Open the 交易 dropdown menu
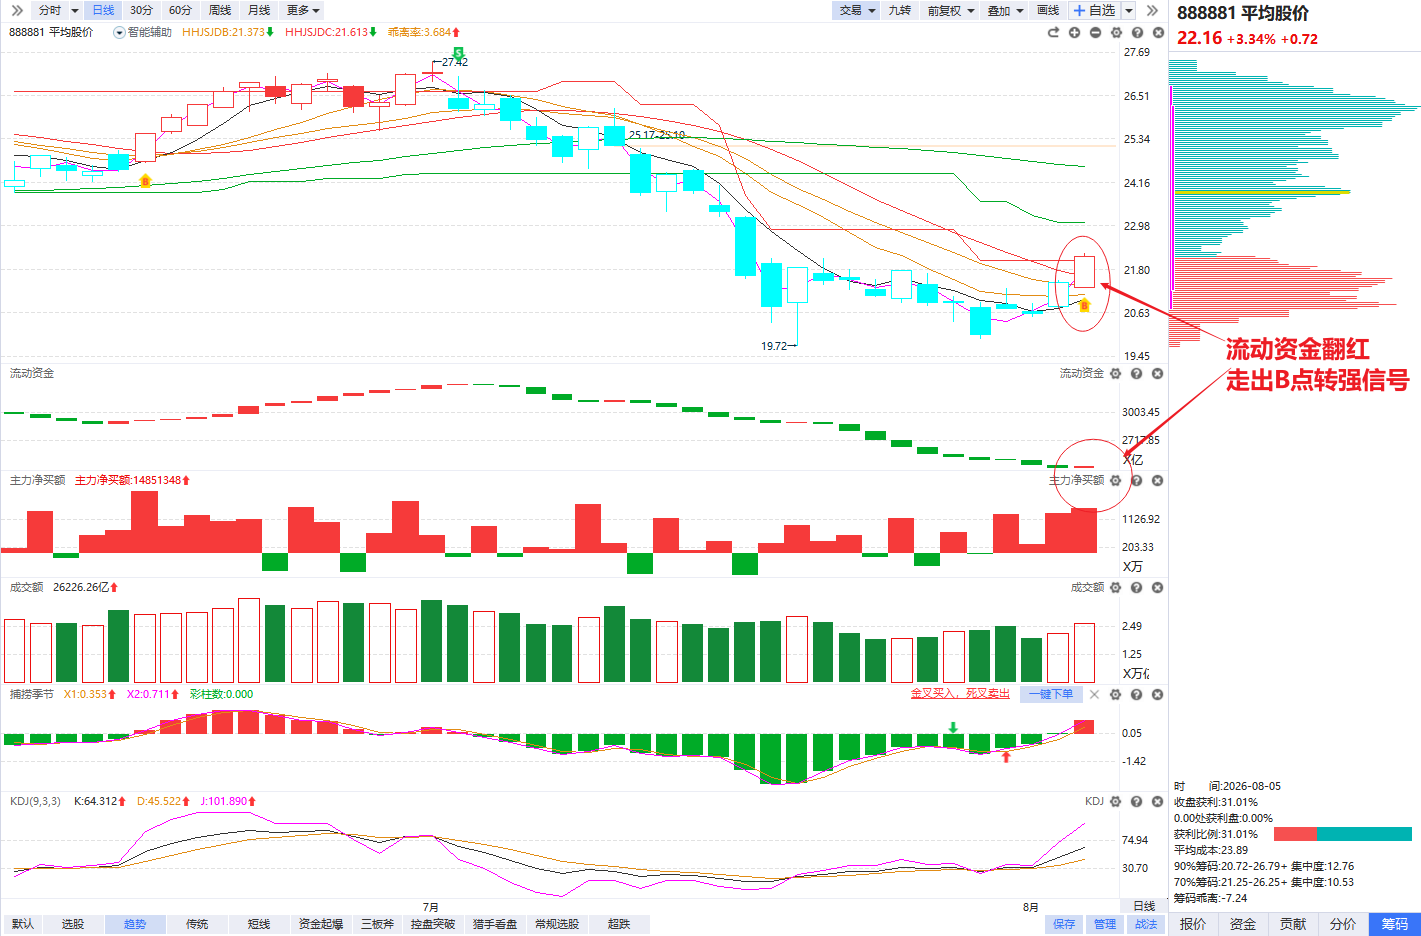1421x936 pixels. (x=857, y=10)
